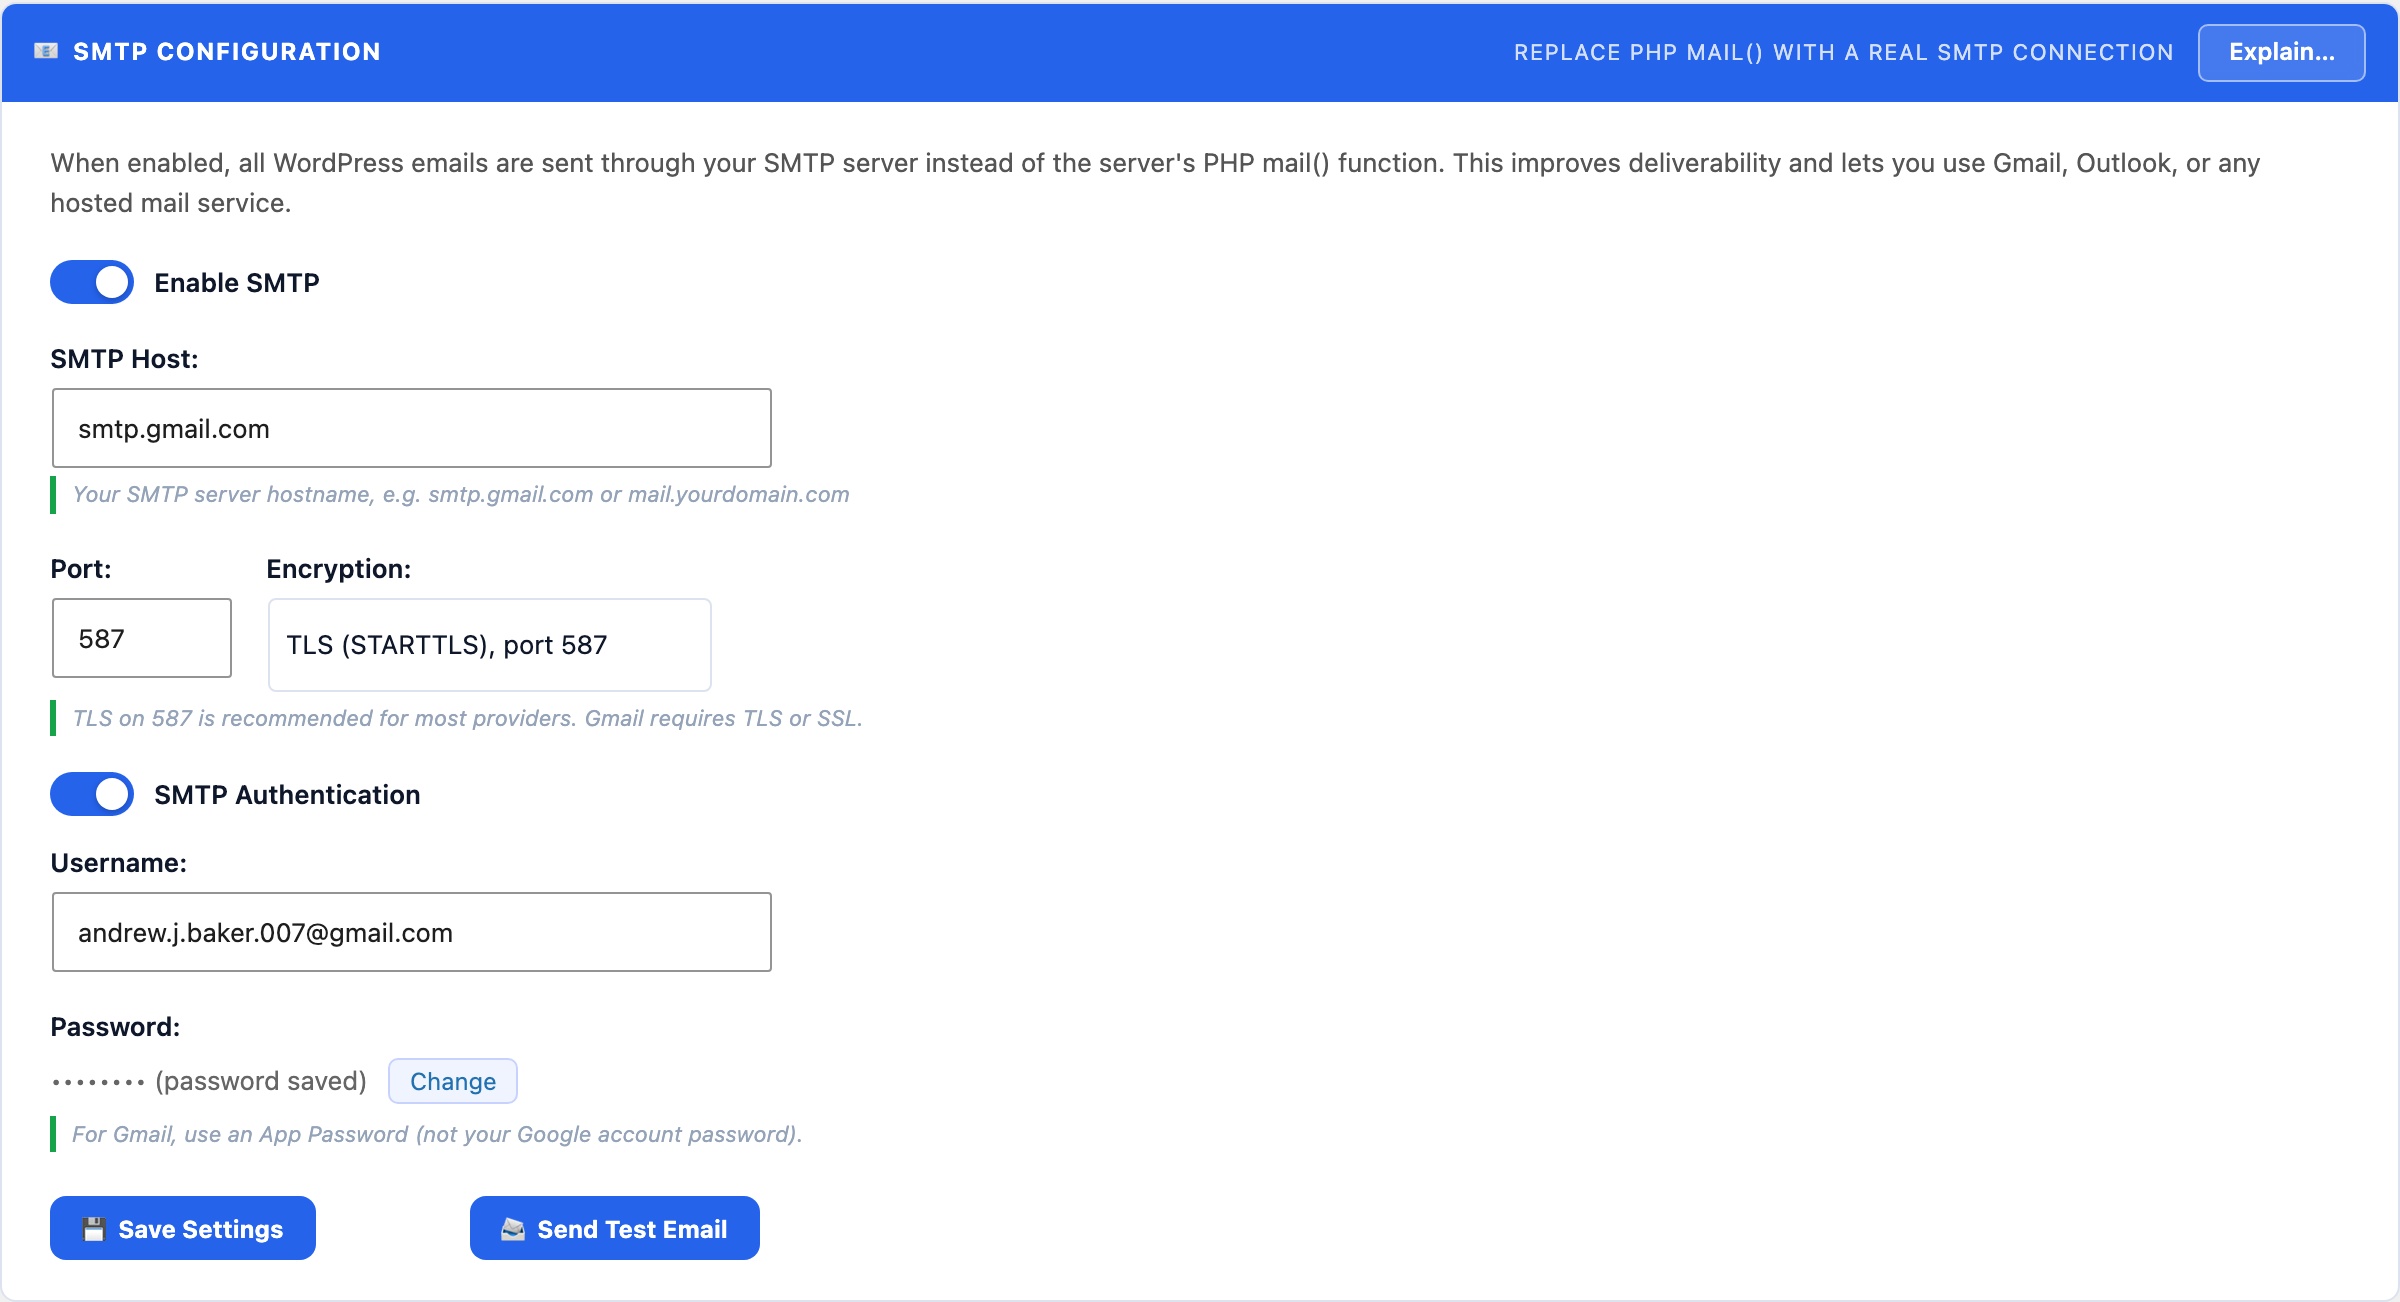Click the mail icon on Send Test Email
This screenshot has width=2400, height=1302.
pyautogui.click(x=513, y=1229)
